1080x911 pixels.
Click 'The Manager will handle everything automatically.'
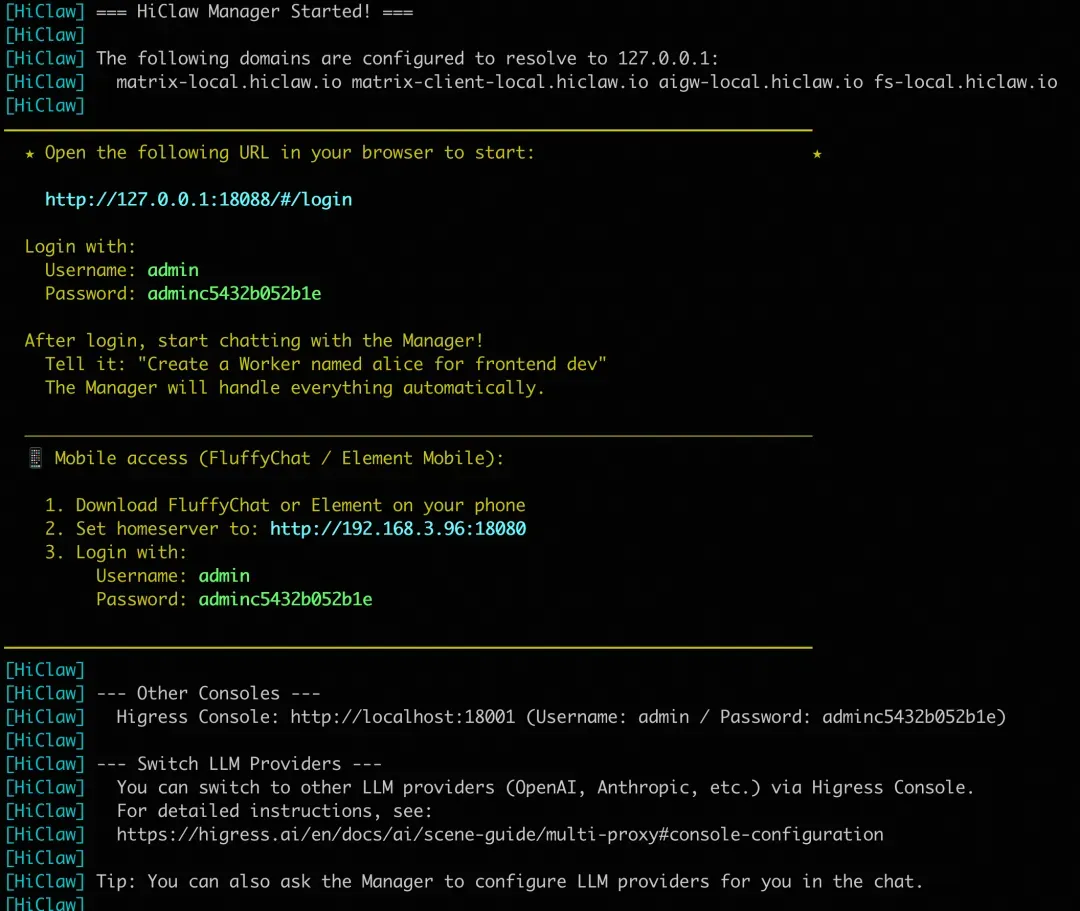pyautogui.click(x=295, y=388)
